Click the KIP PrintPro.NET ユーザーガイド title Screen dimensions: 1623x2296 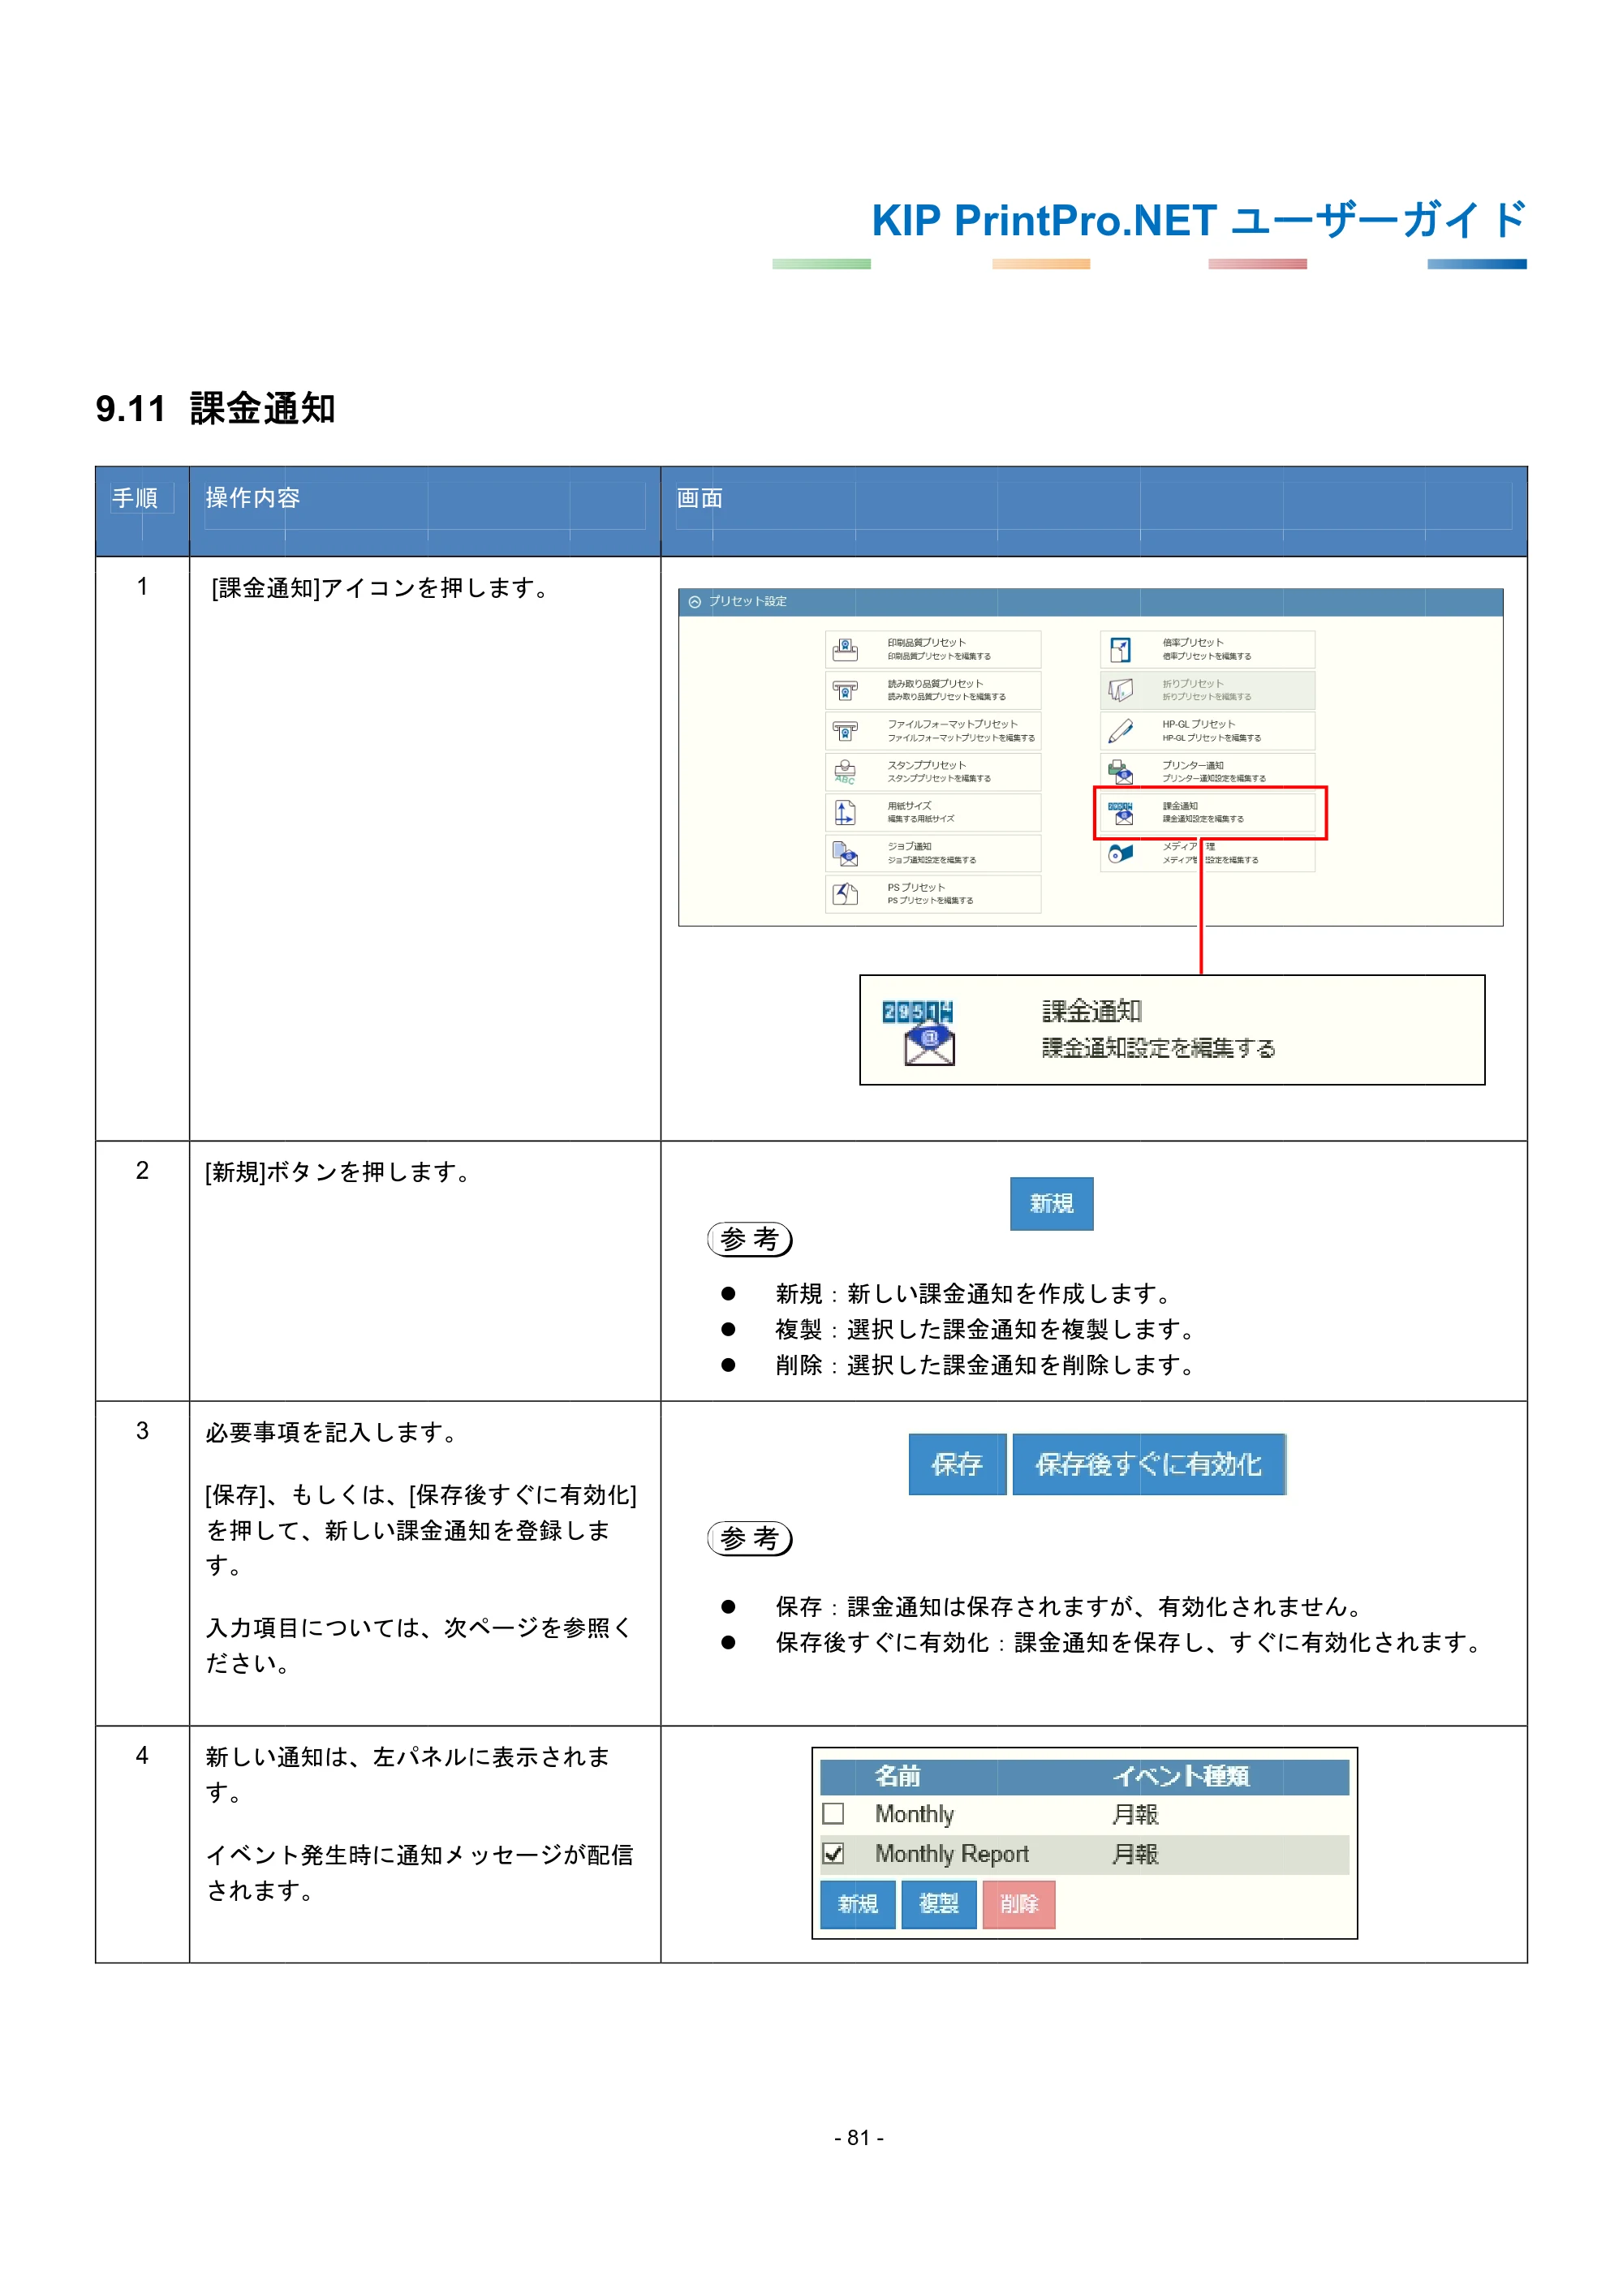click(x=1199, y=220)
